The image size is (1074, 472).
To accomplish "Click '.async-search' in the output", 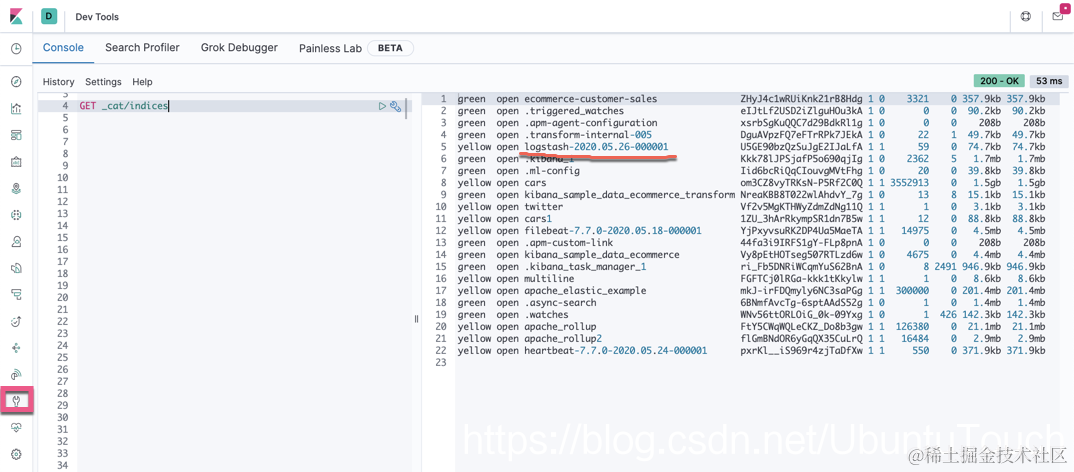I will pyautogui.click(x=560, y=302).
